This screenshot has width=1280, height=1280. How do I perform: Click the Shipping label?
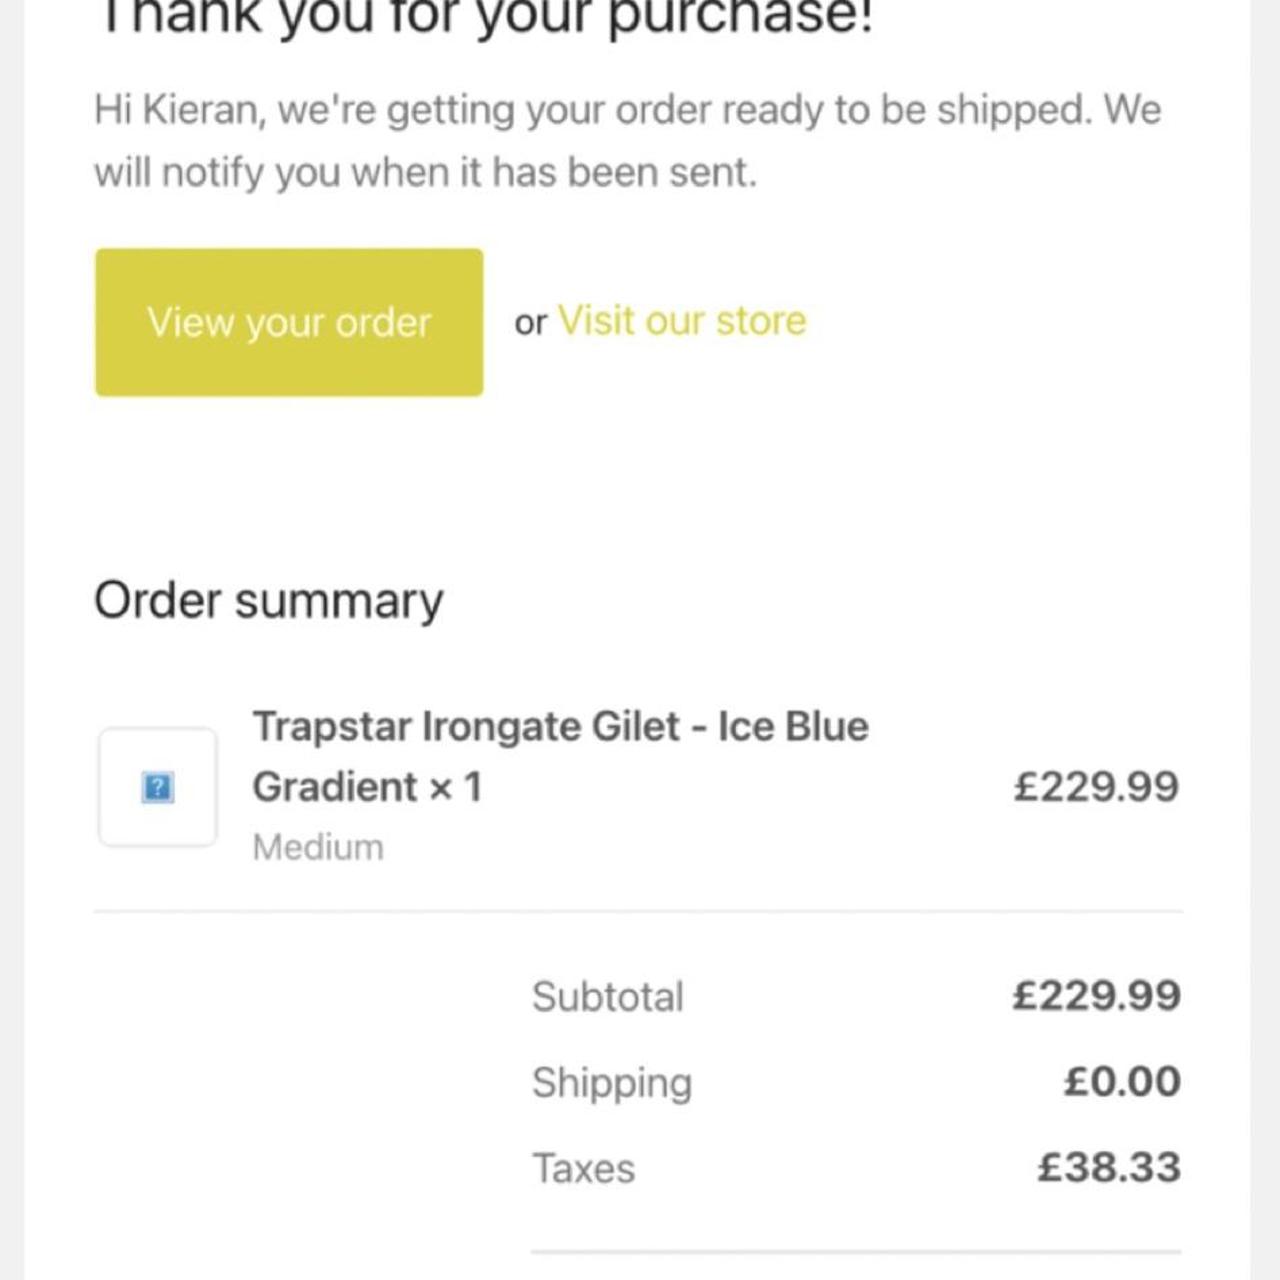(x=612, y=1082)
